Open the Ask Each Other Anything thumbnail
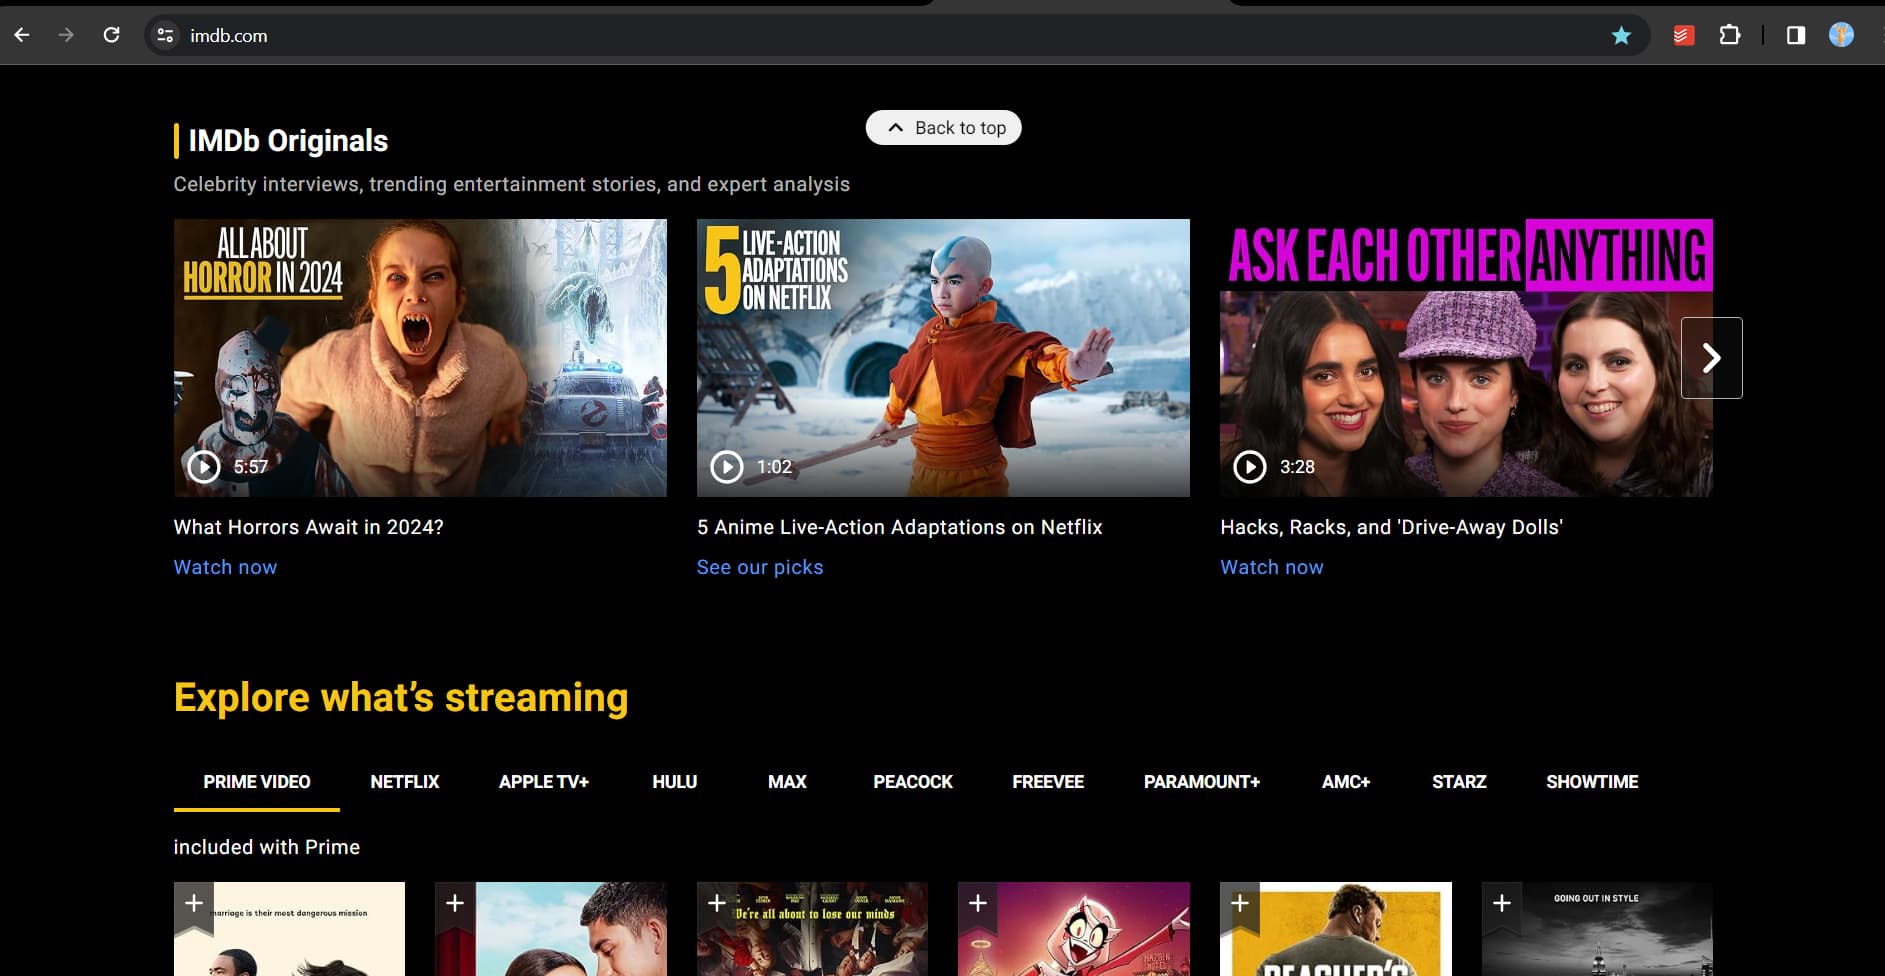 1466,358
